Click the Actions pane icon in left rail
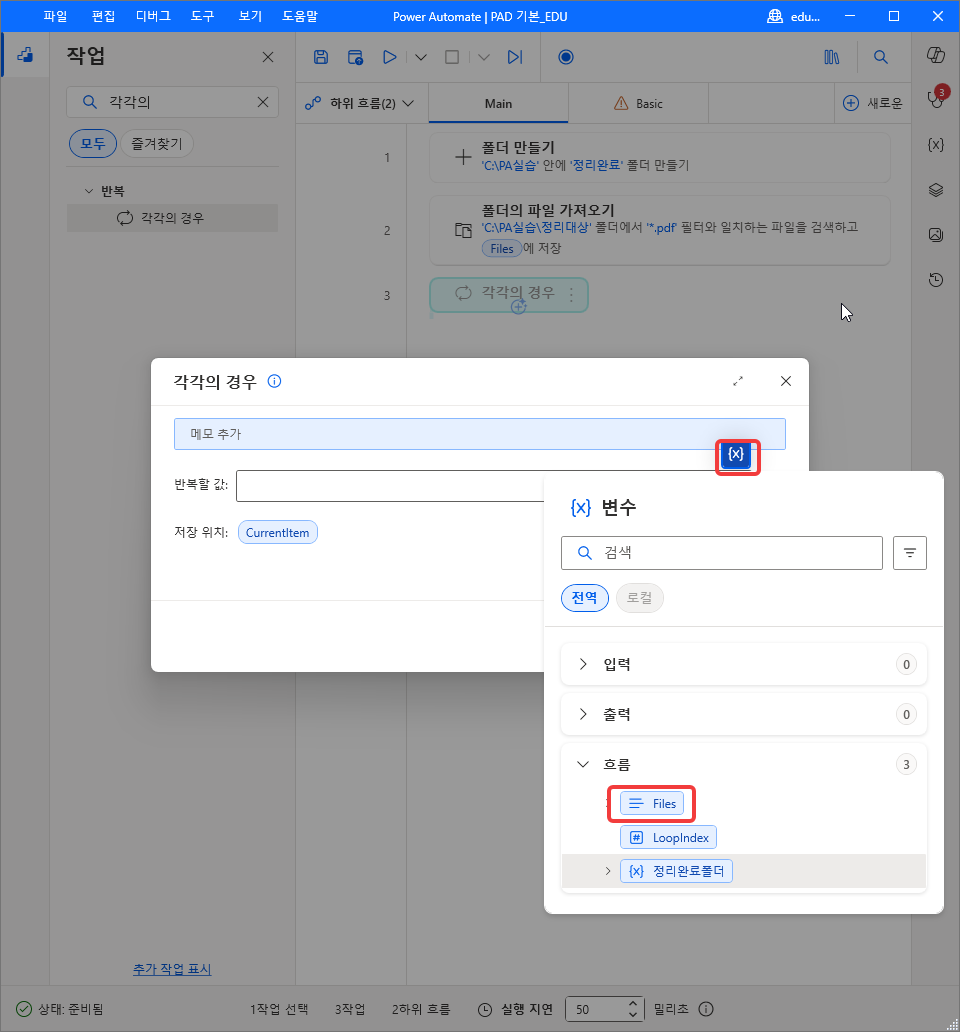The height and width of the screenshot is (1032, 960). pyautogui.click(x=25, y=55)
